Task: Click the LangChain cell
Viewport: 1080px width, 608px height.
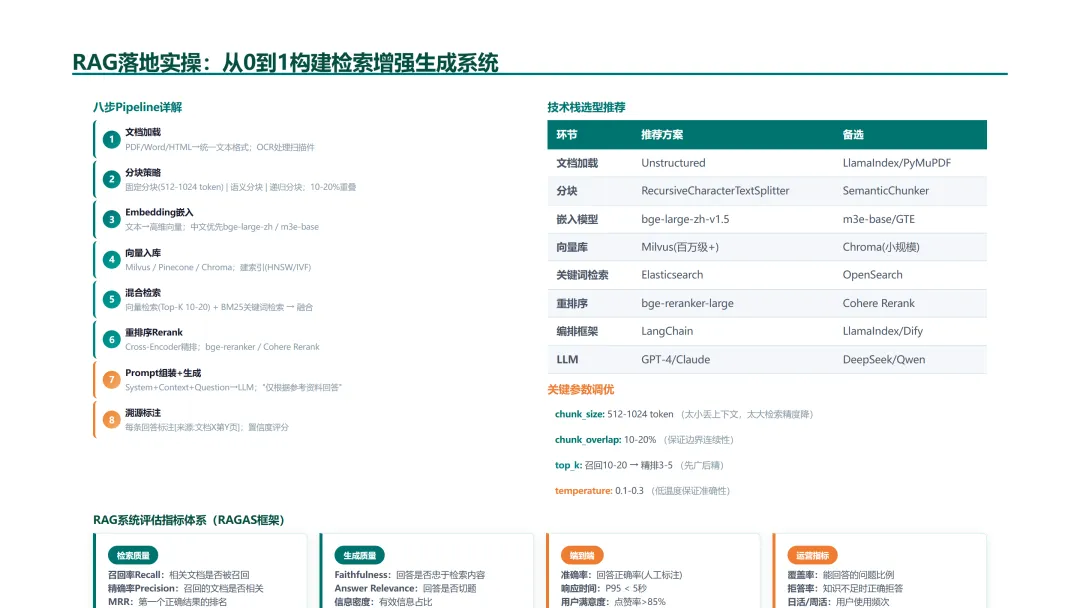Action: pos(667,331)
